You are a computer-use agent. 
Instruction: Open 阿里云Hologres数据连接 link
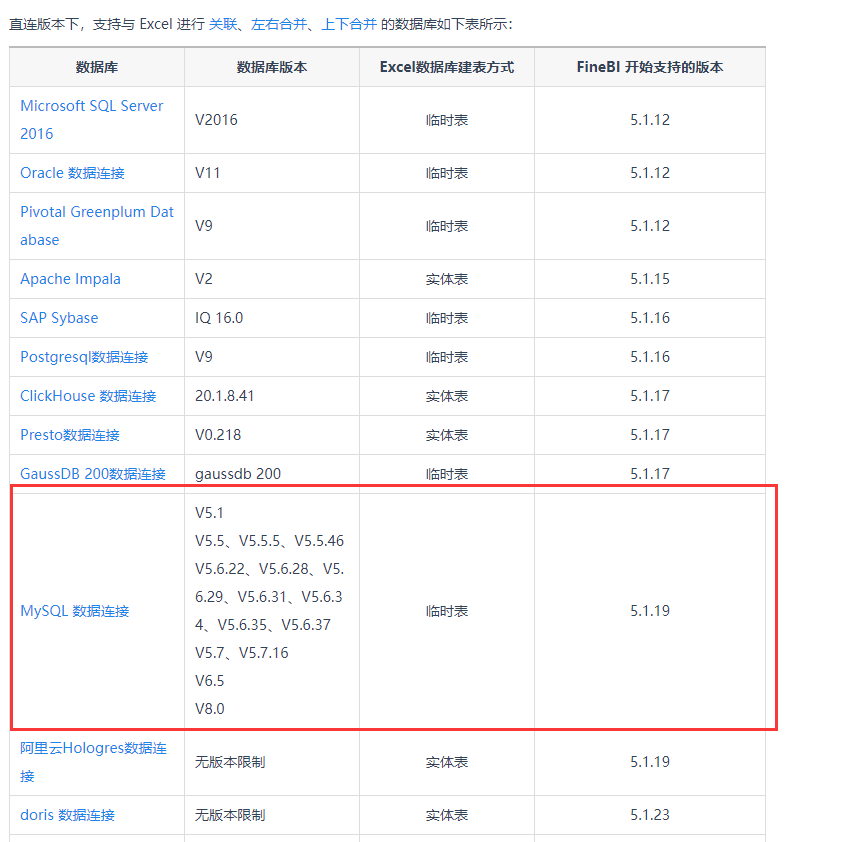[94, 762]
